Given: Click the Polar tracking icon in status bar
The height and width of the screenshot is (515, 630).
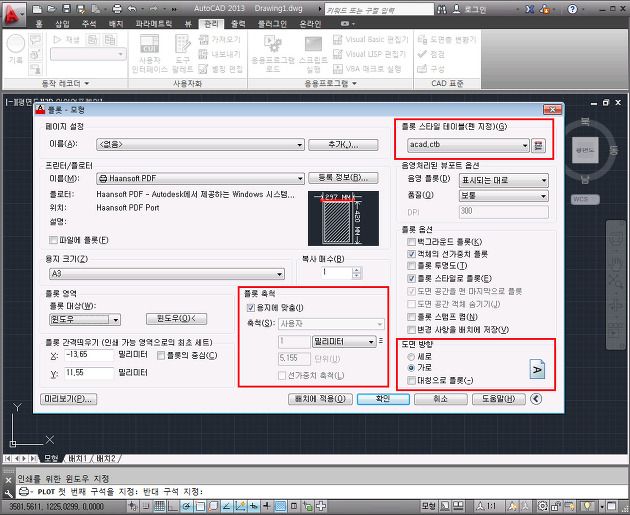Looking at the screenshot, I should (186, 506).
